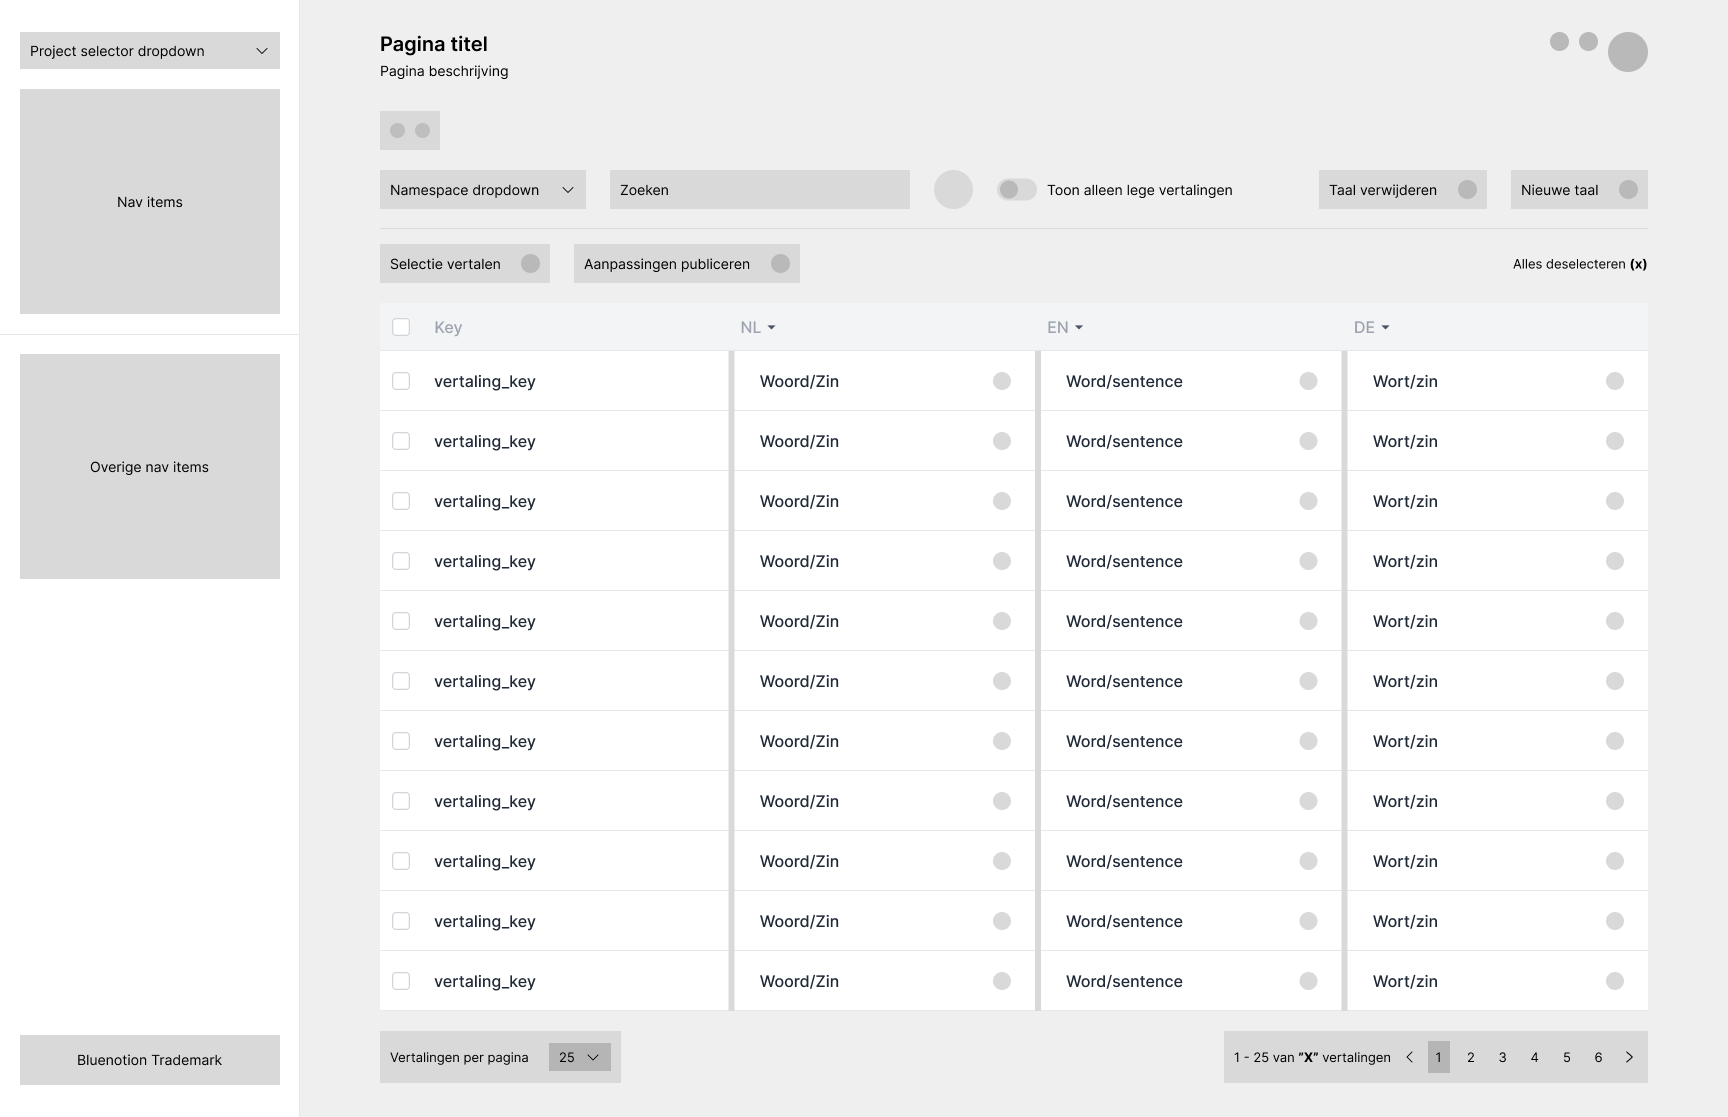The width and height of the screenshot is (1728, 1117).
Task: Click the Bluenotion Trademark element
Action: [149, 1059]
